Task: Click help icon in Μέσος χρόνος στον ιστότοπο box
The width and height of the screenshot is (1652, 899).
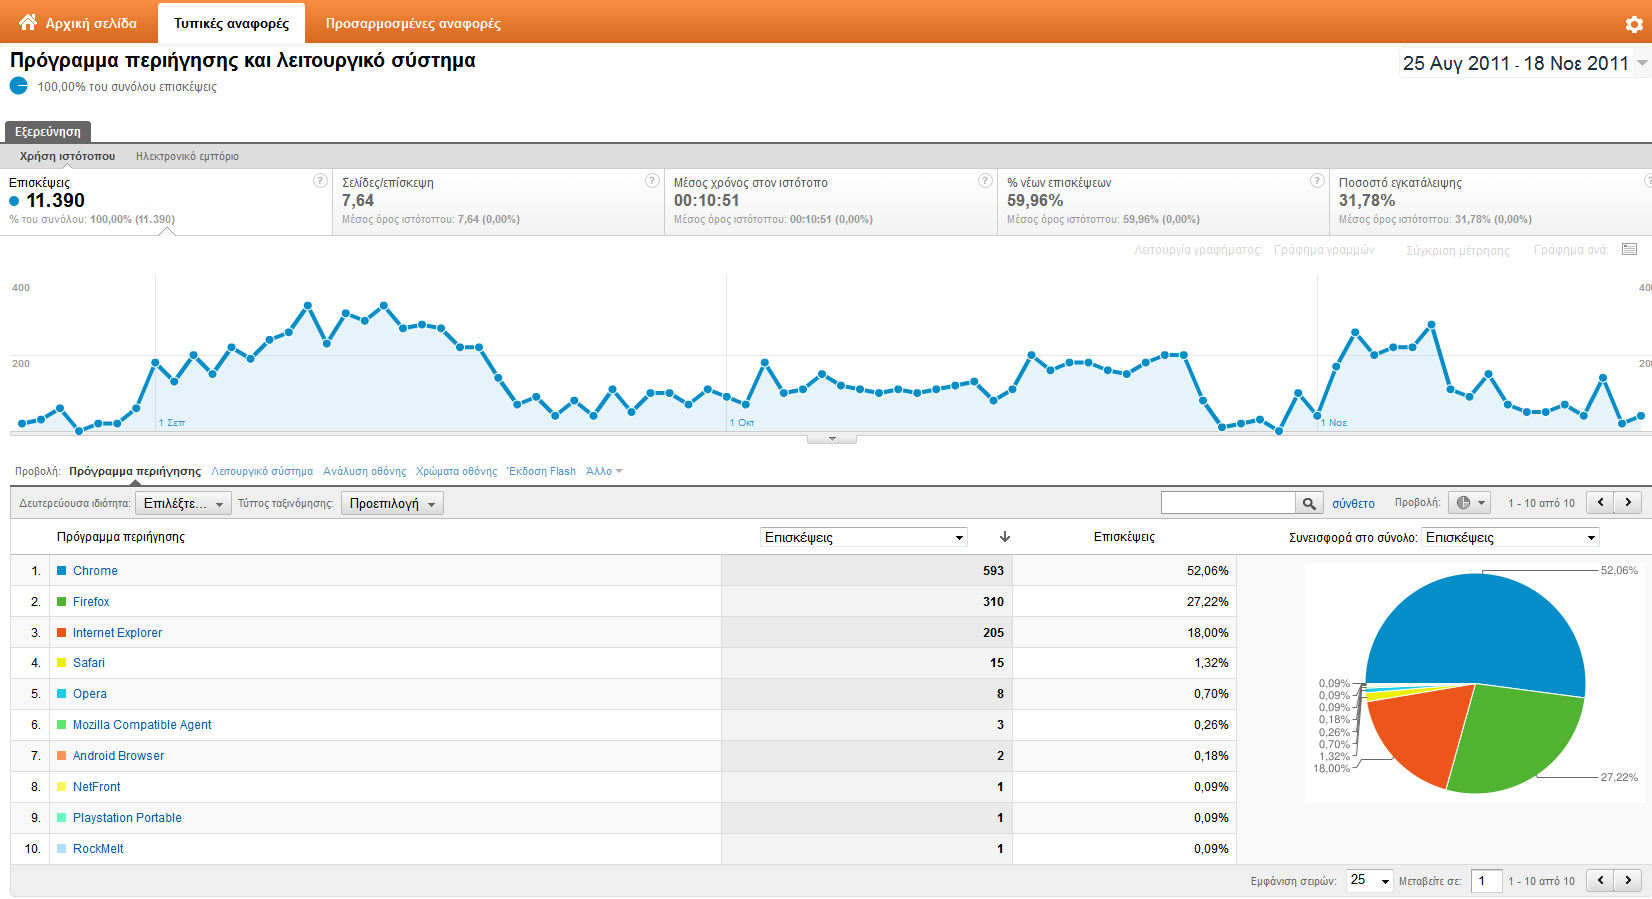Action: (x=985, y=181)
